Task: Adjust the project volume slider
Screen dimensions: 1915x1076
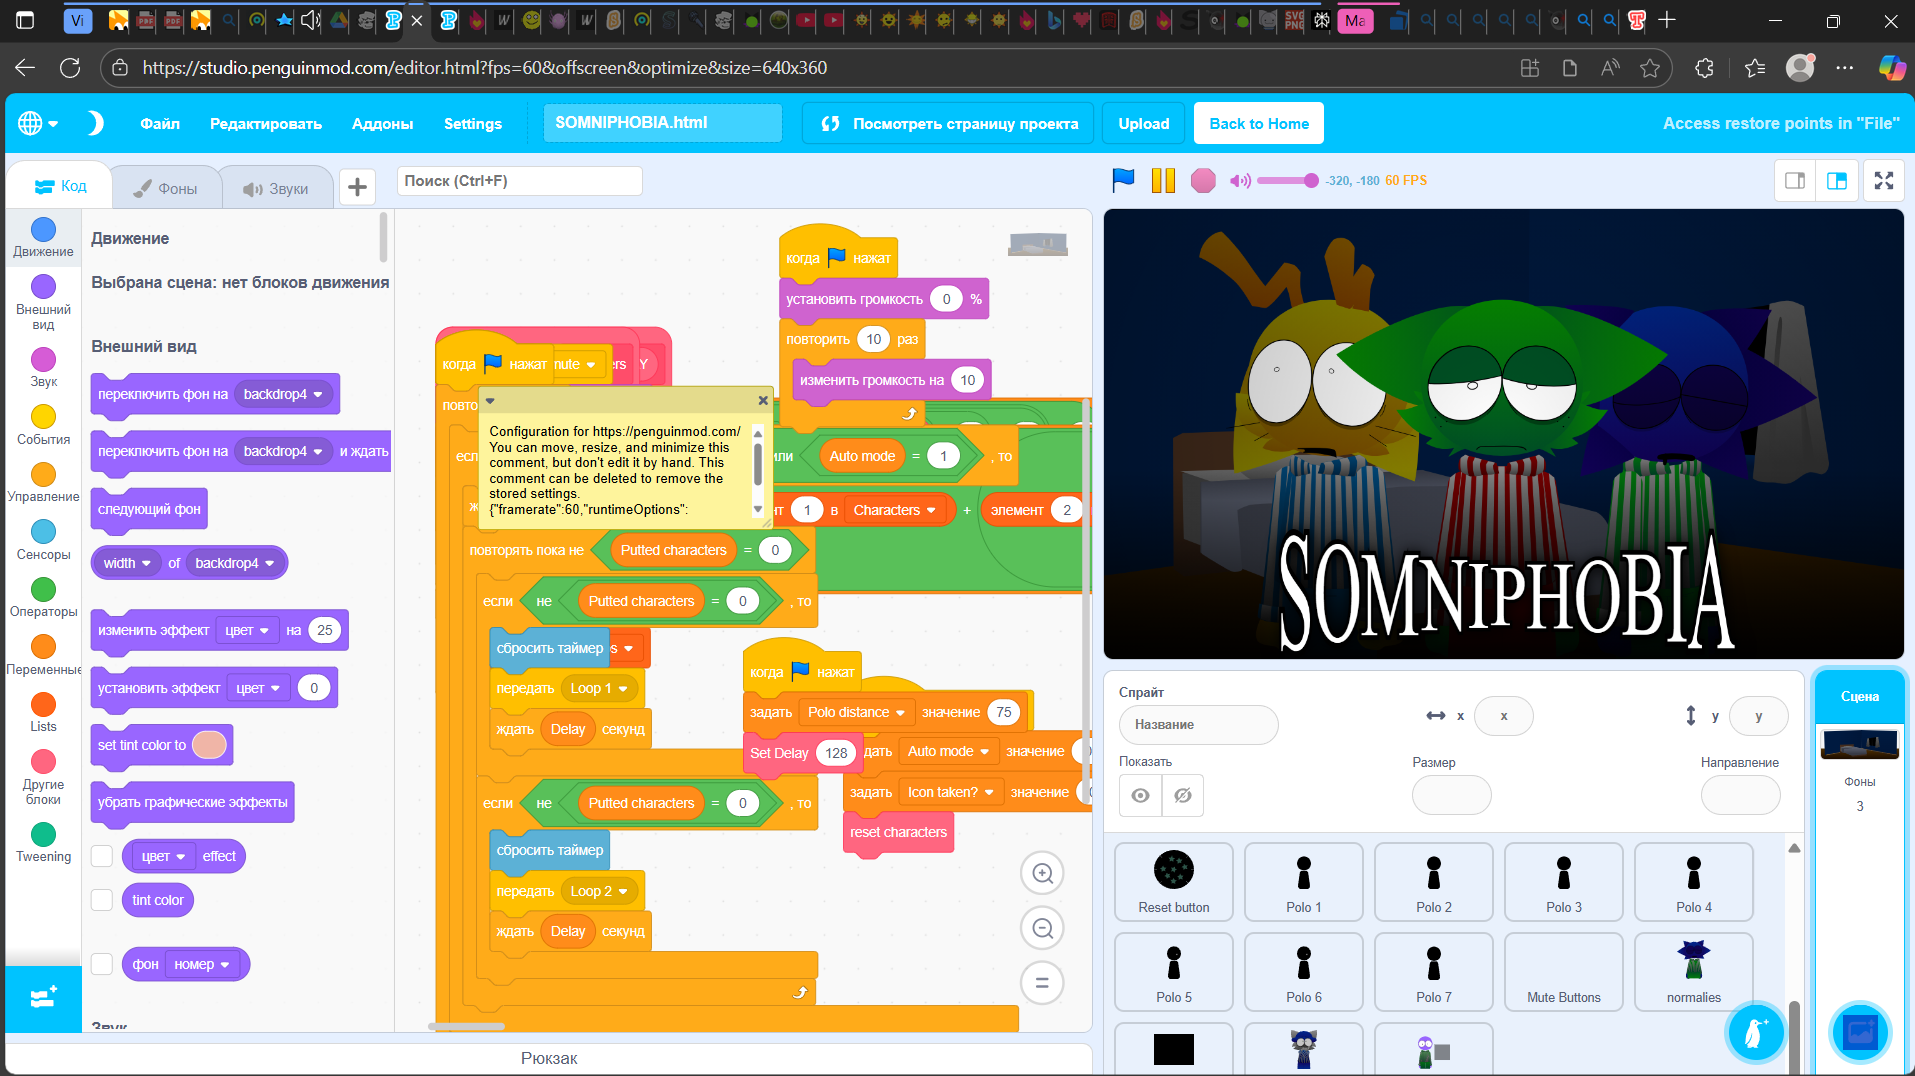Action: pyautogui.click(x=1288, y=181)
